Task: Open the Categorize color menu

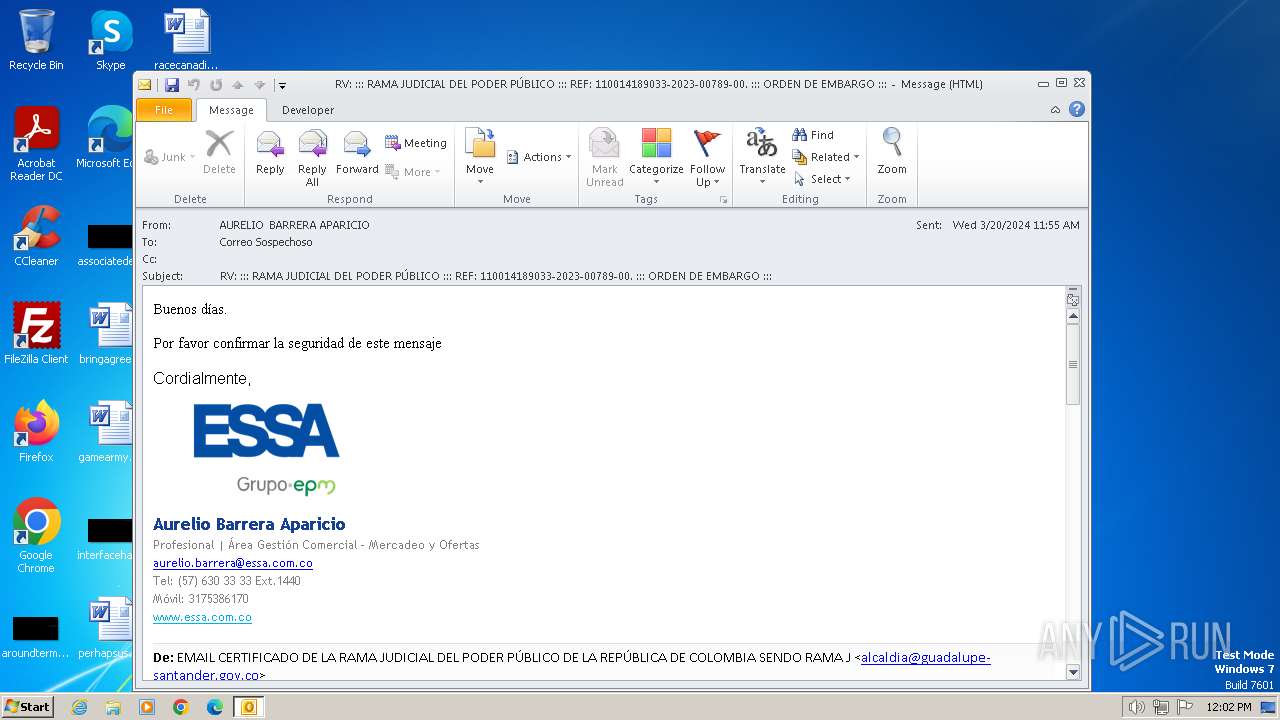Action: [656, 157]
